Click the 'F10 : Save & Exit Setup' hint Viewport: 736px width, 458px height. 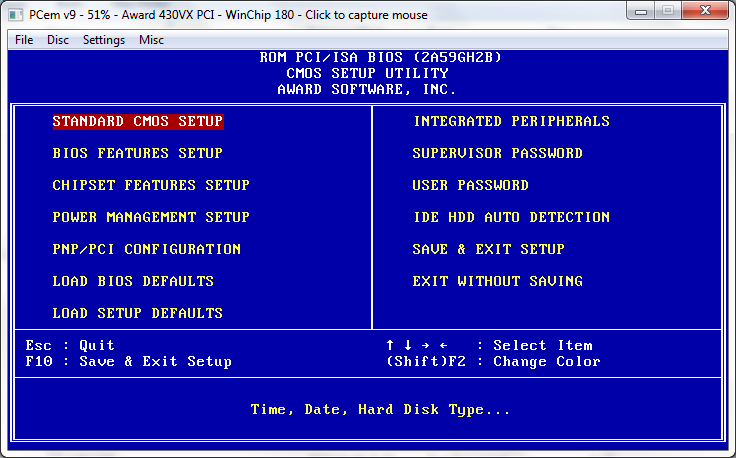(129, 362)
